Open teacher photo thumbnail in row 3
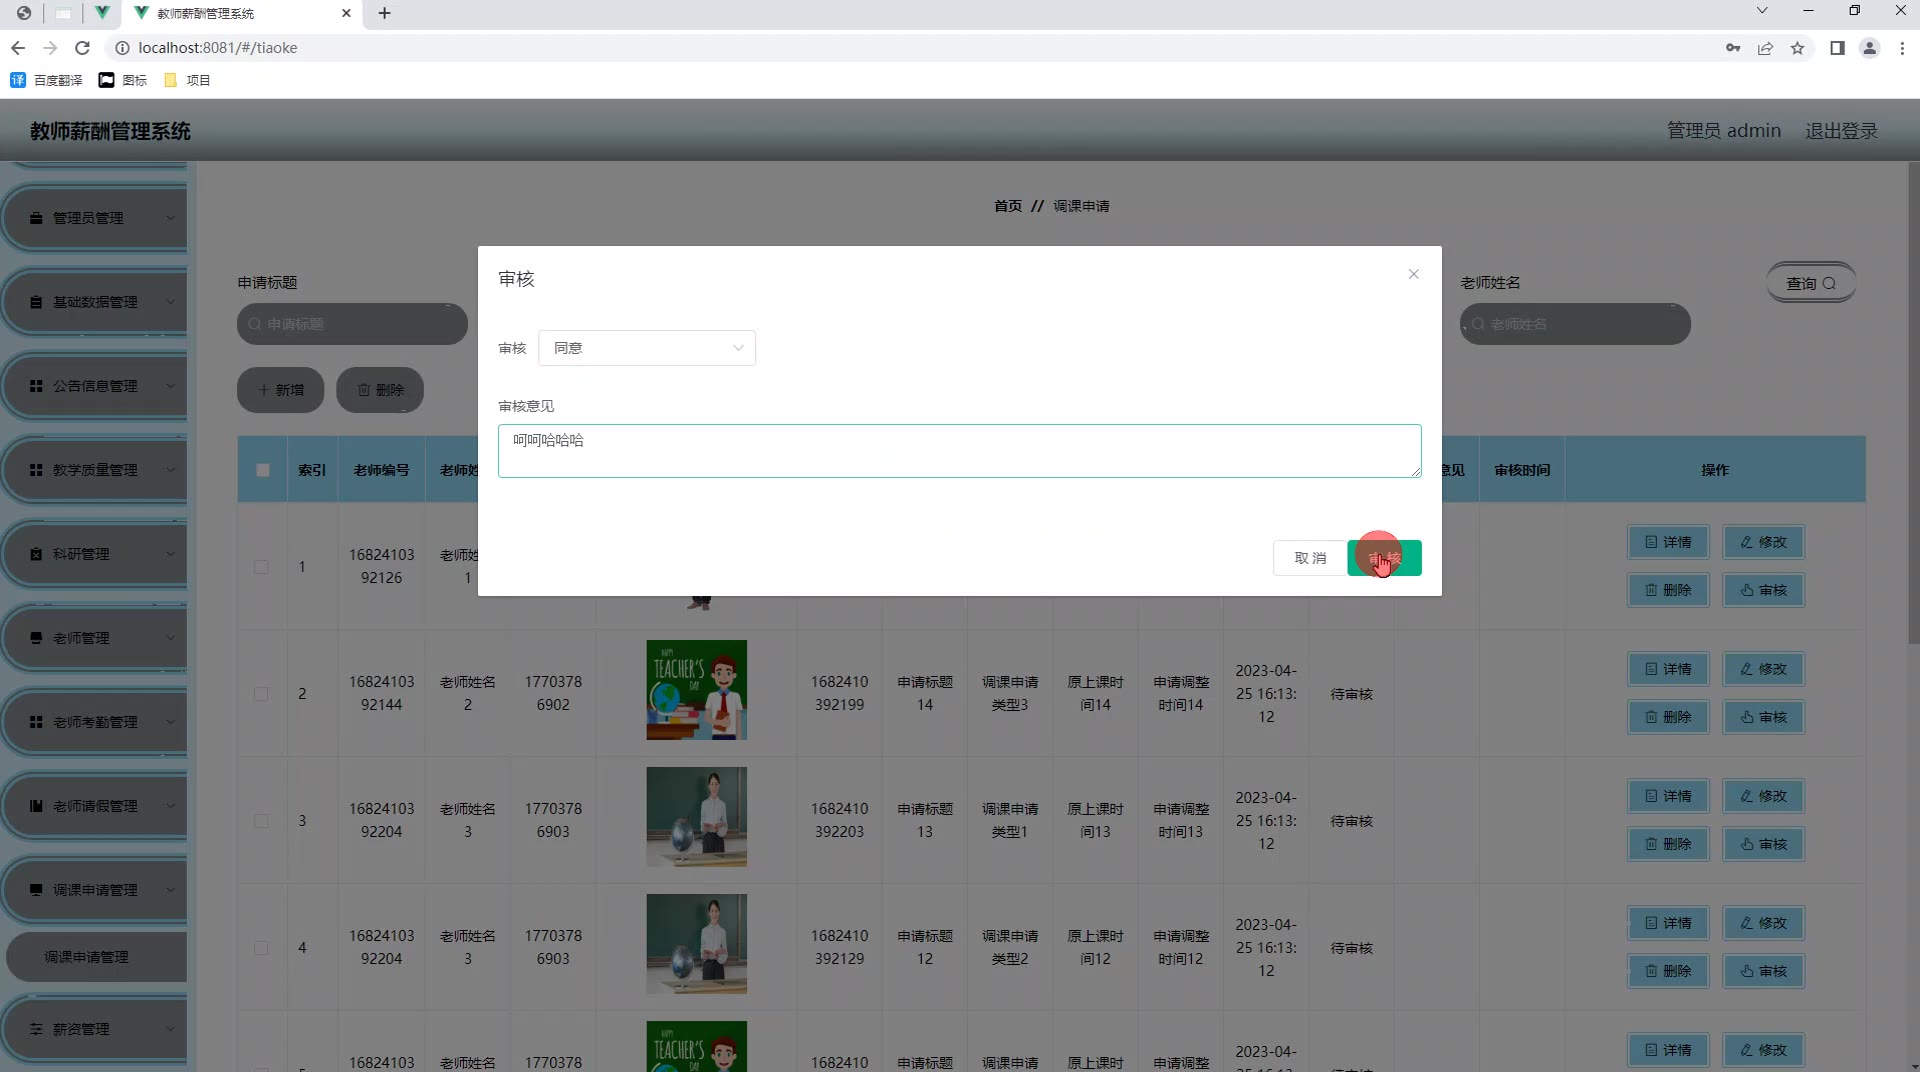The width and height of the screenshot is (1920, 1072). pos(696,817)
